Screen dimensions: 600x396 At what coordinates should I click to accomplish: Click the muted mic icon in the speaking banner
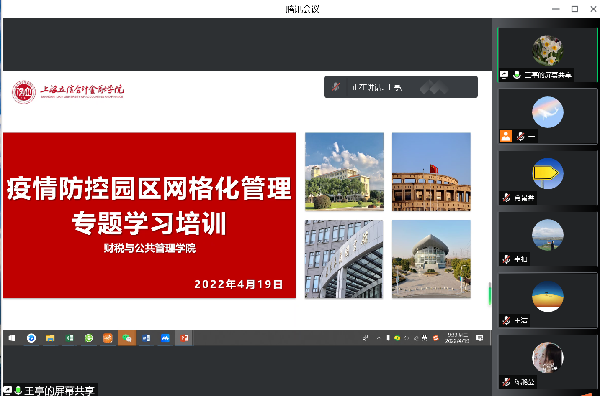coord(336,87)
